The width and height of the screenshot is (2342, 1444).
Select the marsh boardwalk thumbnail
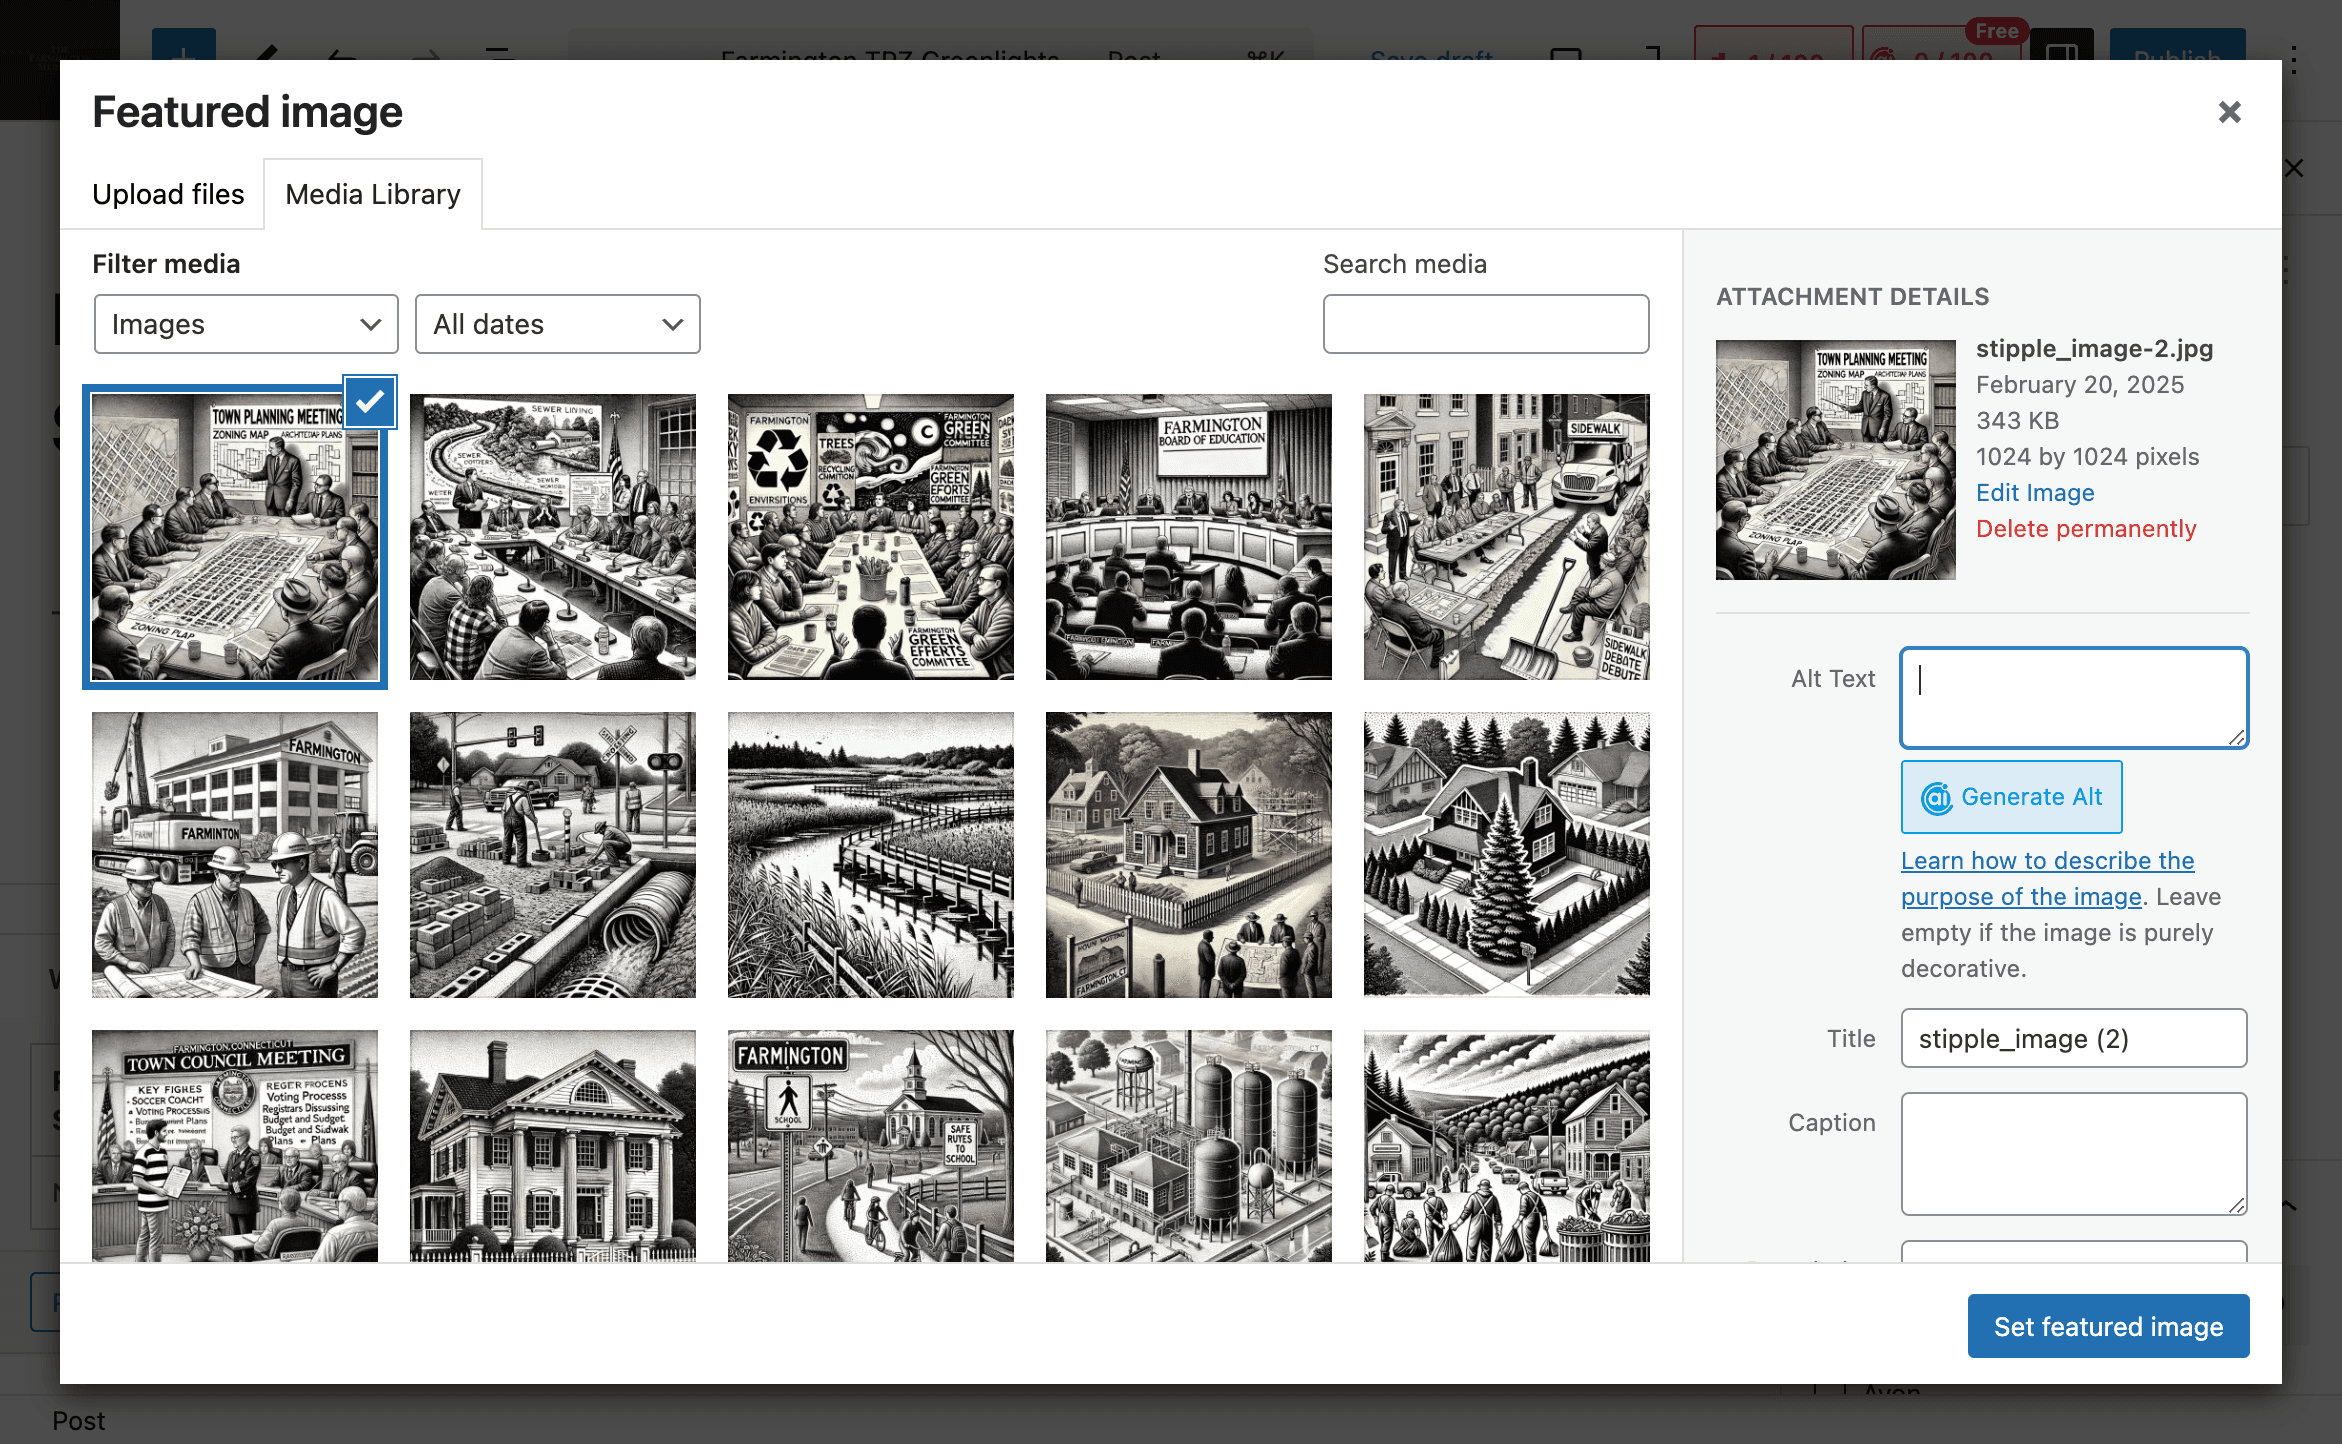click(x=871, y=855)
